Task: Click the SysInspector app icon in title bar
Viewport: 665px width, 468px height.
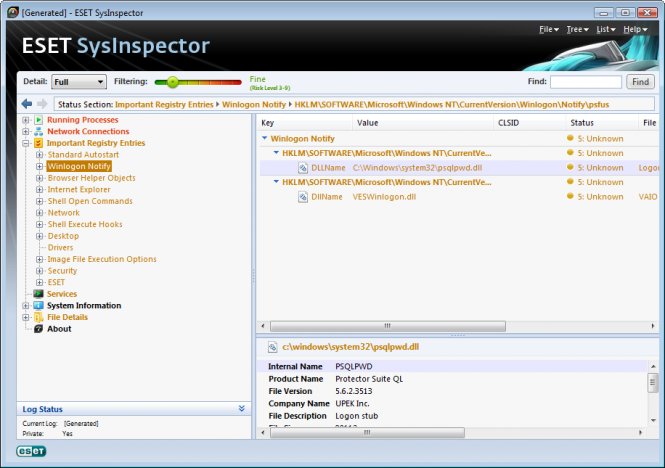Action: 13,12
